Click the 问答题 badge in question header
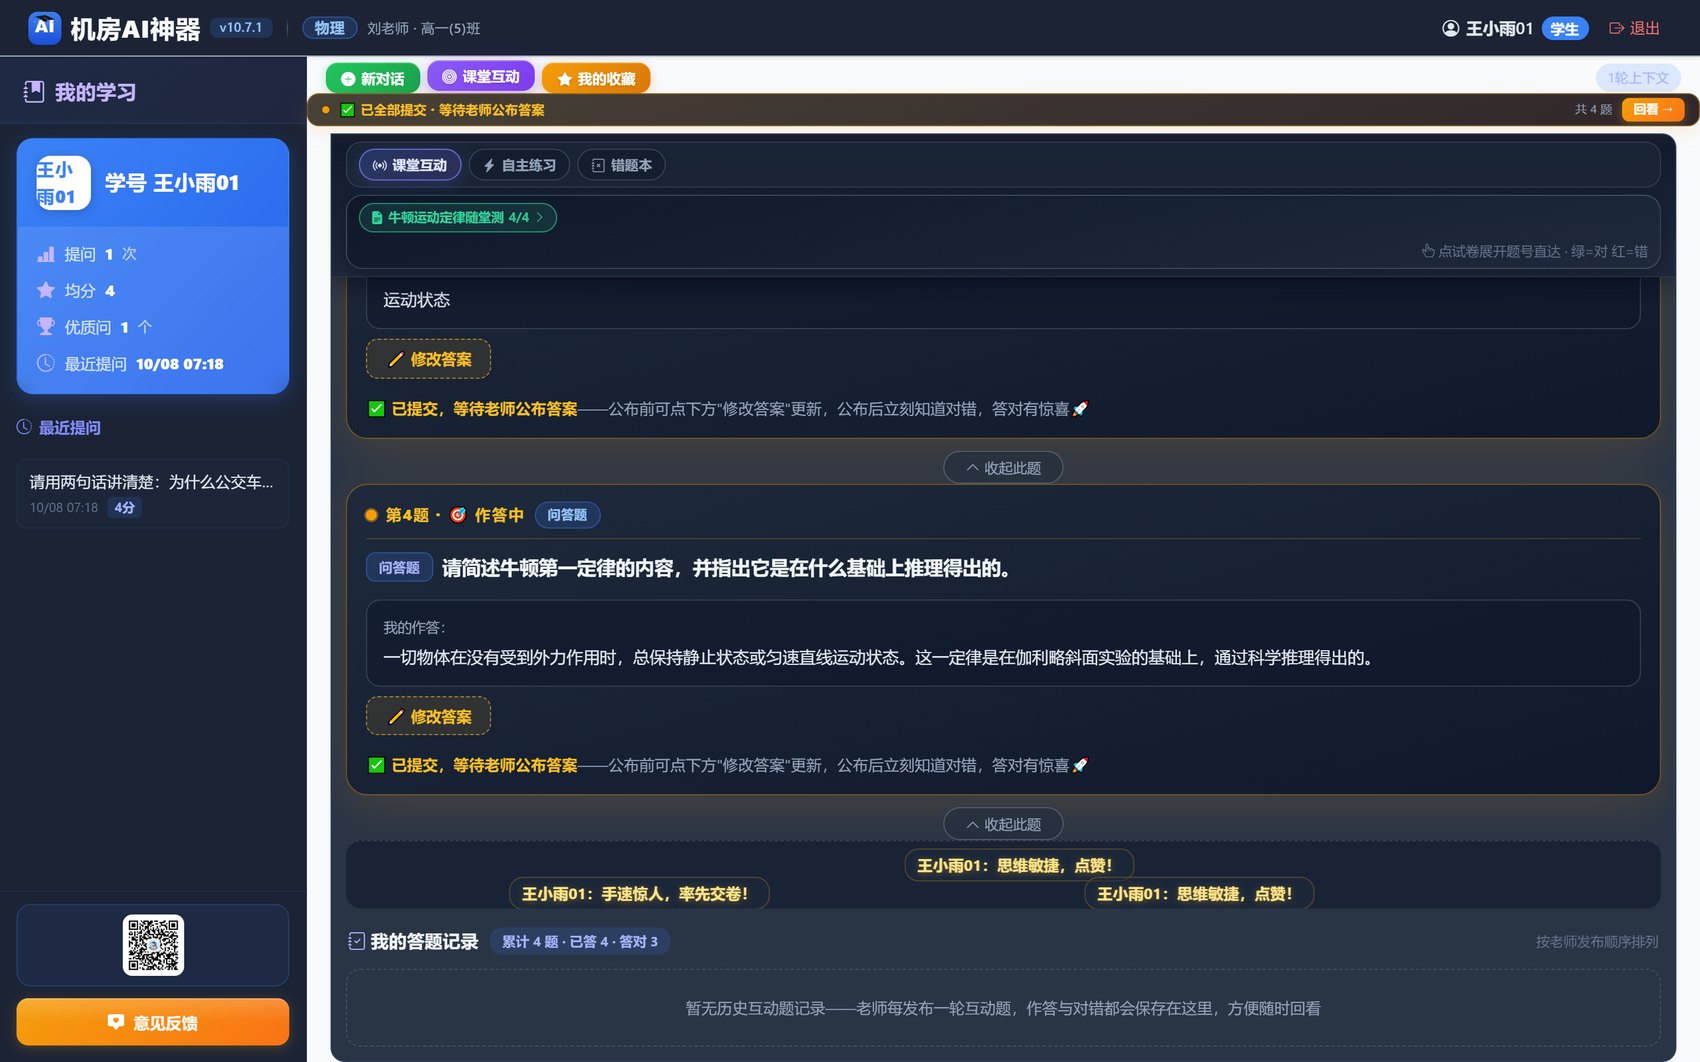This screenshot has height=1062, width=1700. click(567, 515)
